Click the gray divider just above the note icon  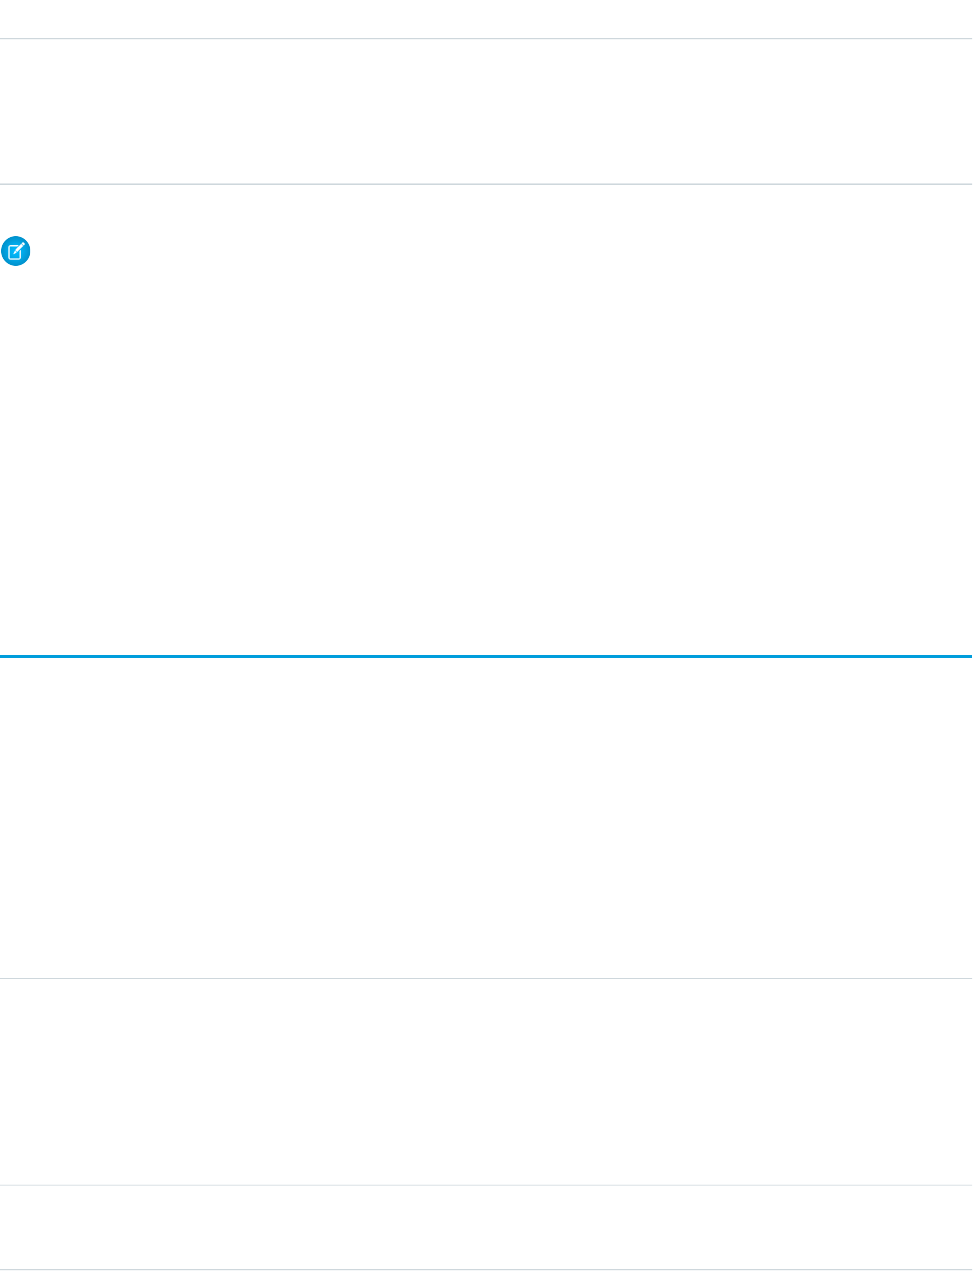tap(486, 184)
